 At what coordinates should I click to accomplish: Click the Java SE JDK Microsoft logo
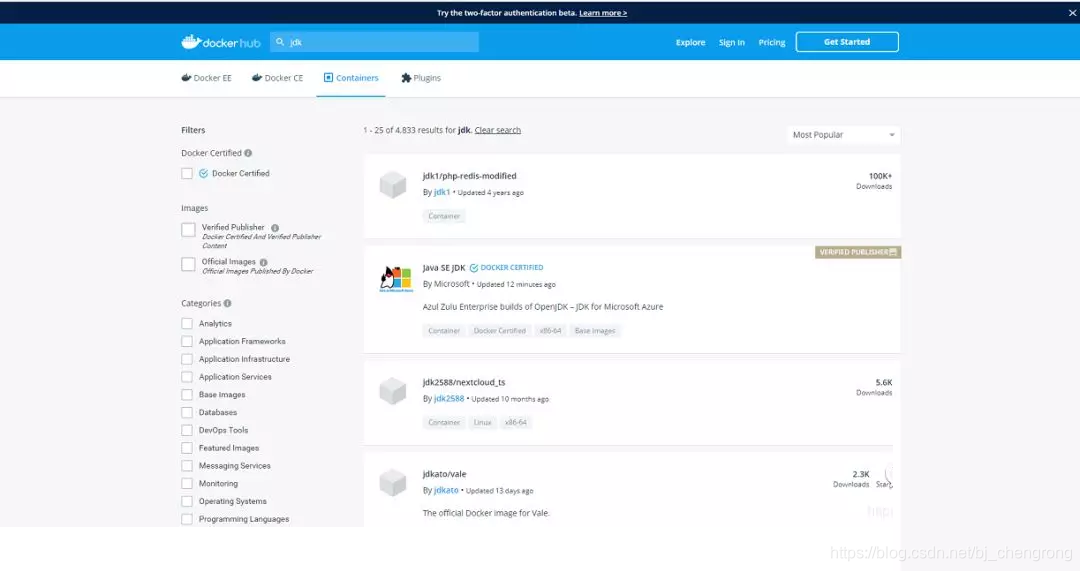(x=396, y=279)
